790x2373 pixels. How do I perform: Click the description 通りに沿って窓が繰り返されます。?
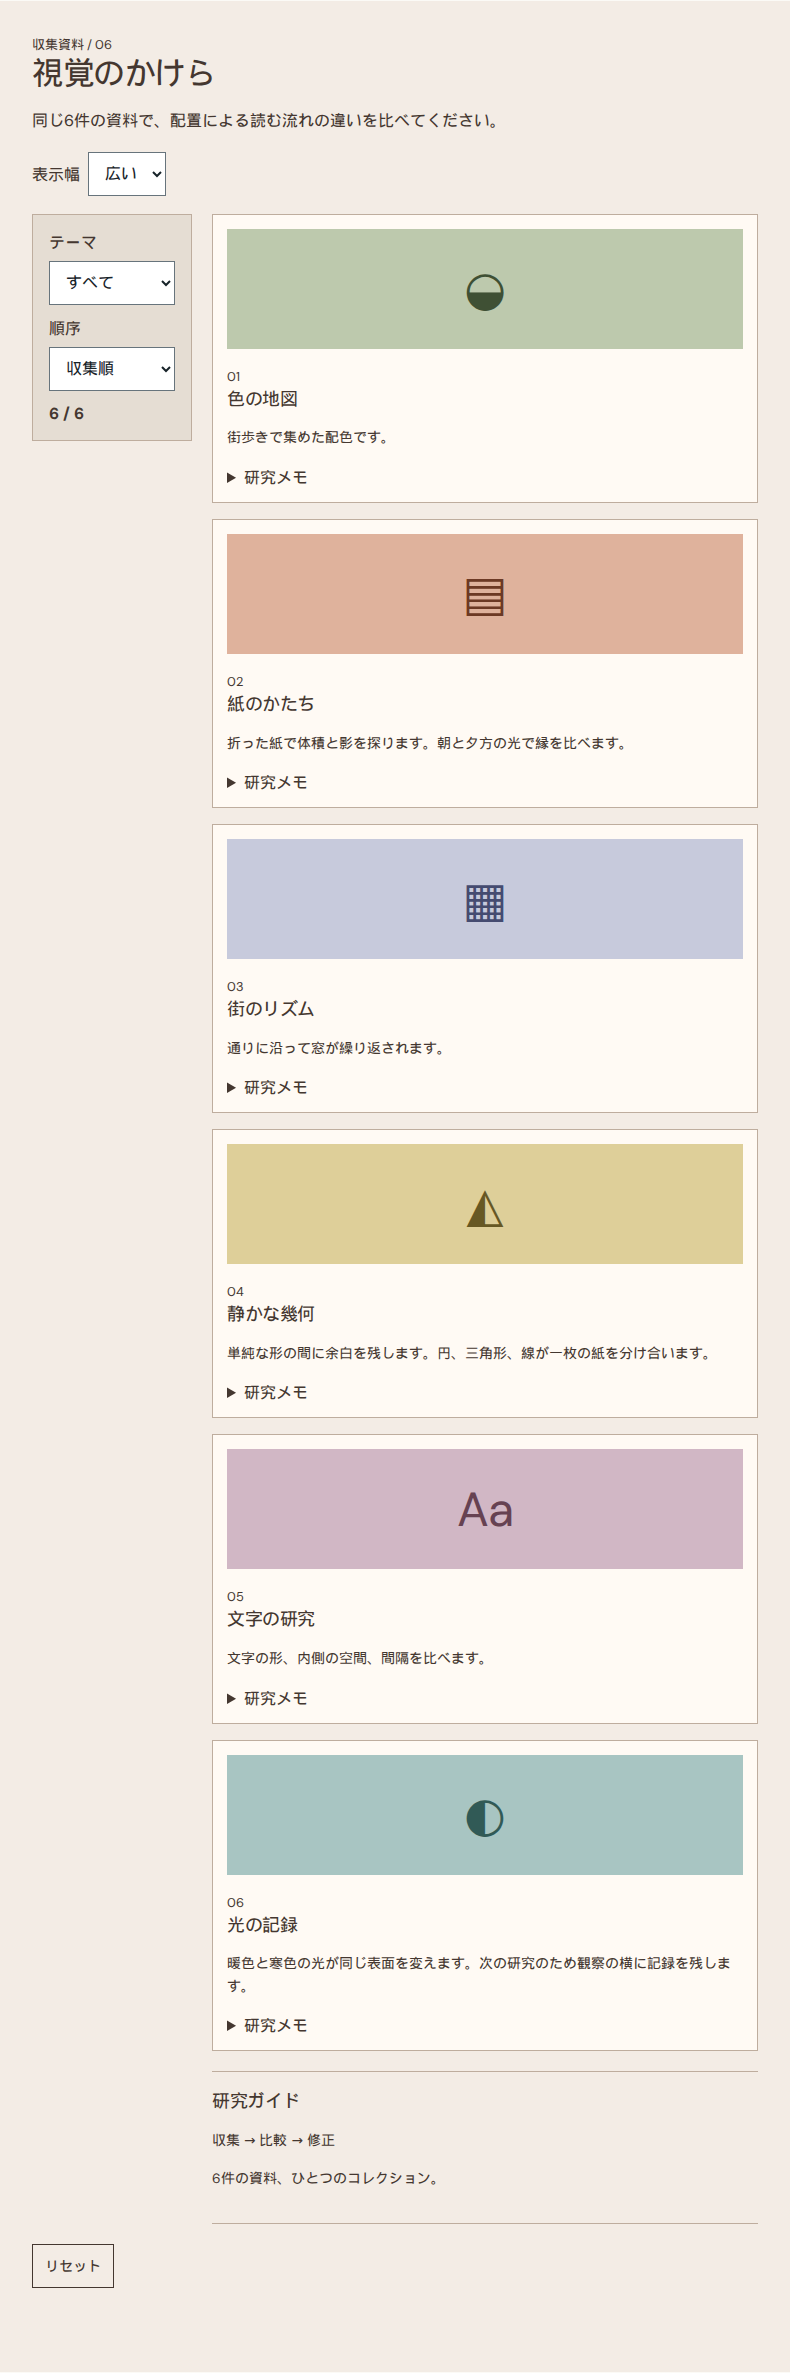[x=338, y=1048]
